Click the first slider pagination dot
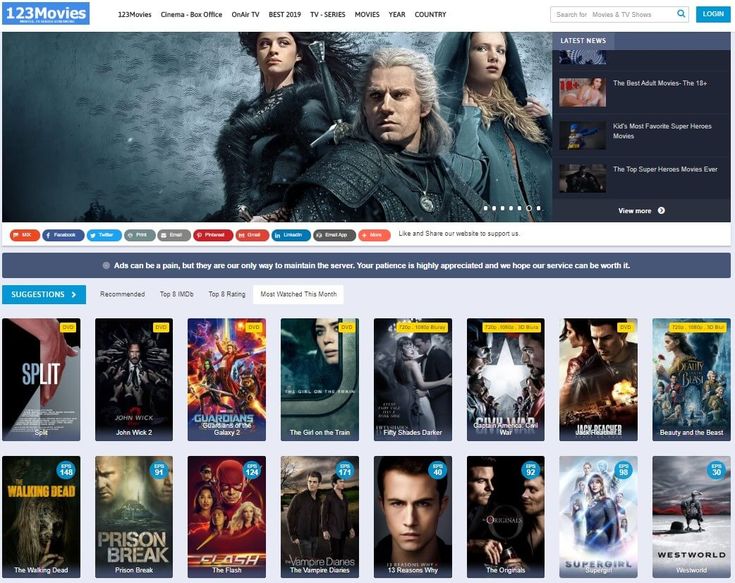The width and height of the screenshot is (735, 583). pos(486,208)
